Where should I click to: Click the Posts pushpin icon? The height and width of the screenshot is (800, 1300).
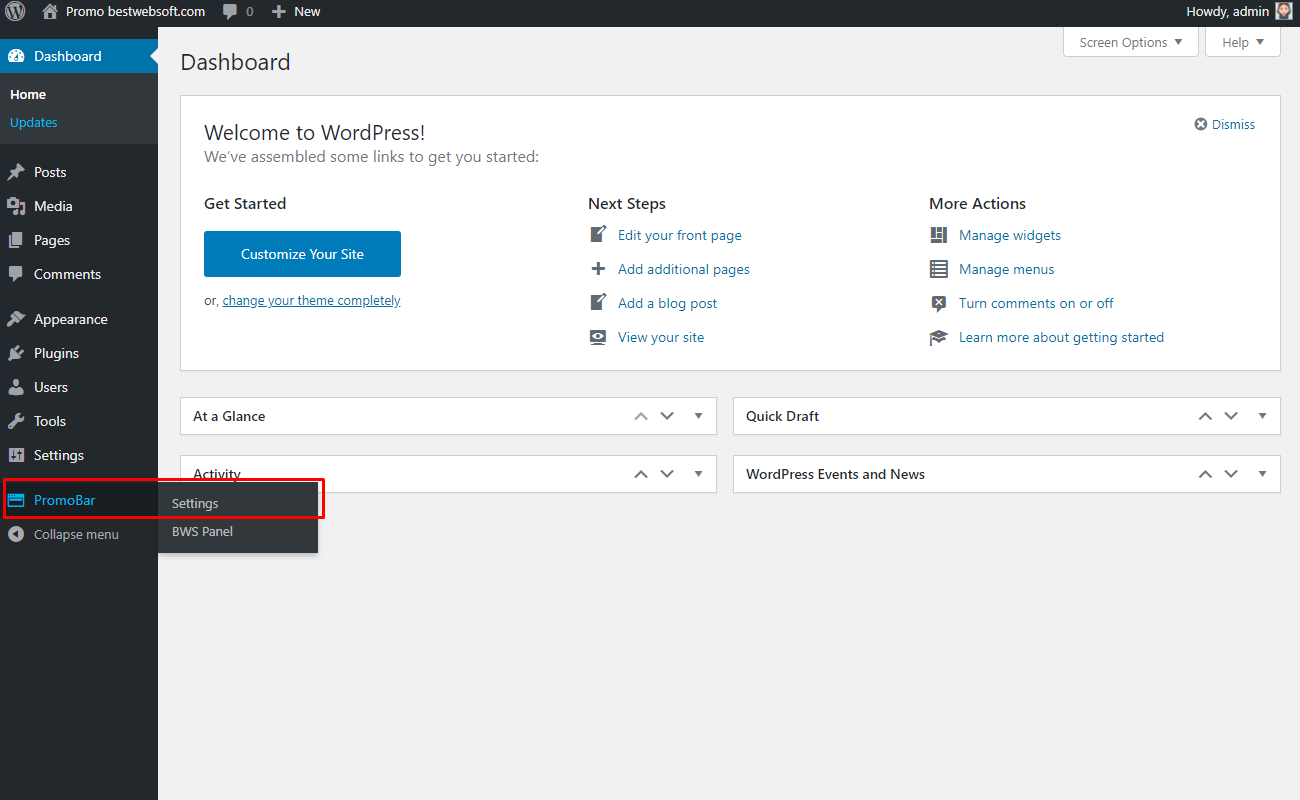coord(16,172)
